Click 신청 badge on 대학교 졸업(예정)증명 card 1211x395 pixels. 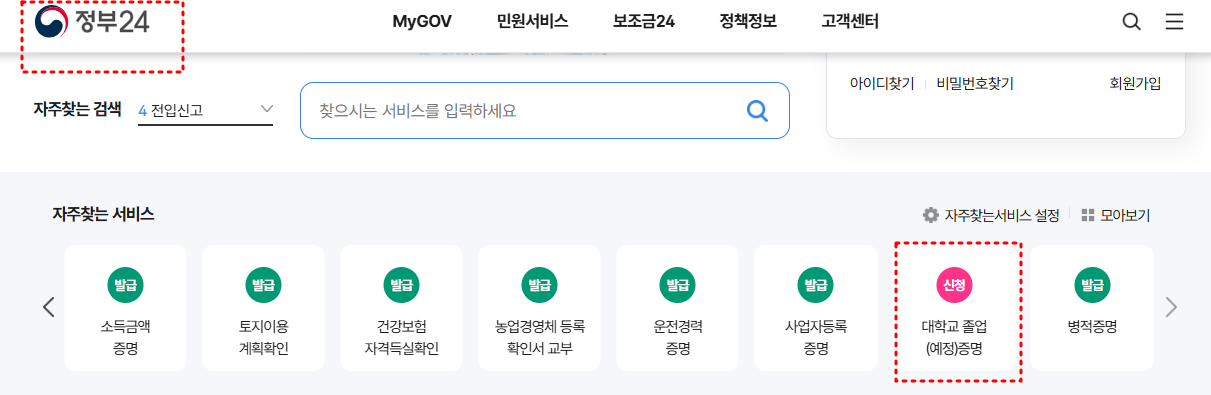click(x=953, y=284)
